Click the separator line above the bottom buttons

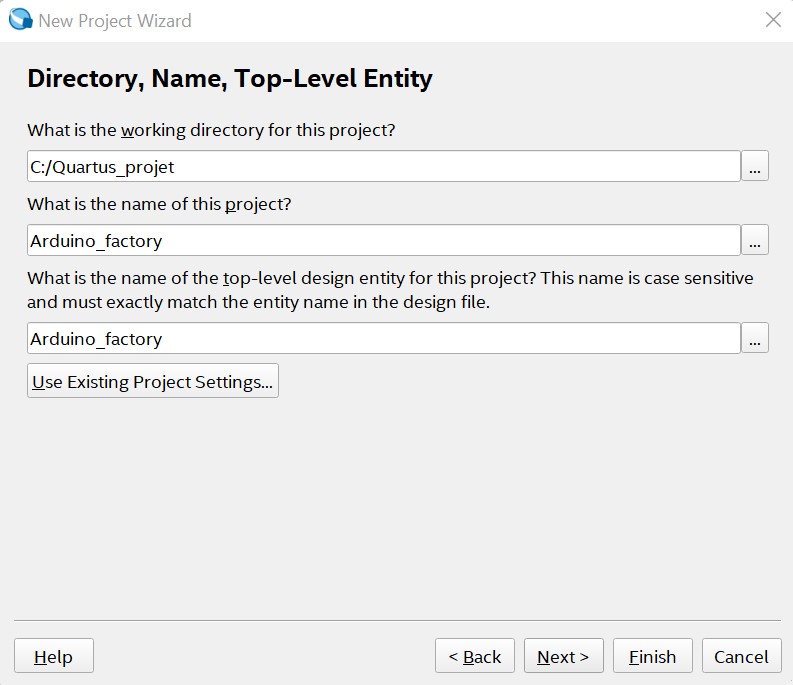396,620
